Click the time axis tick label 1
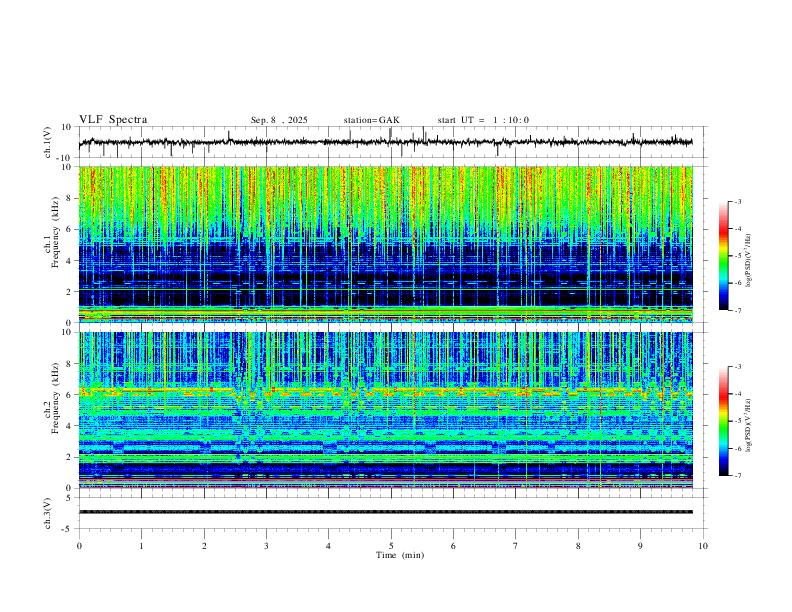This screenshot has height=612, width=792. [141, 546]
